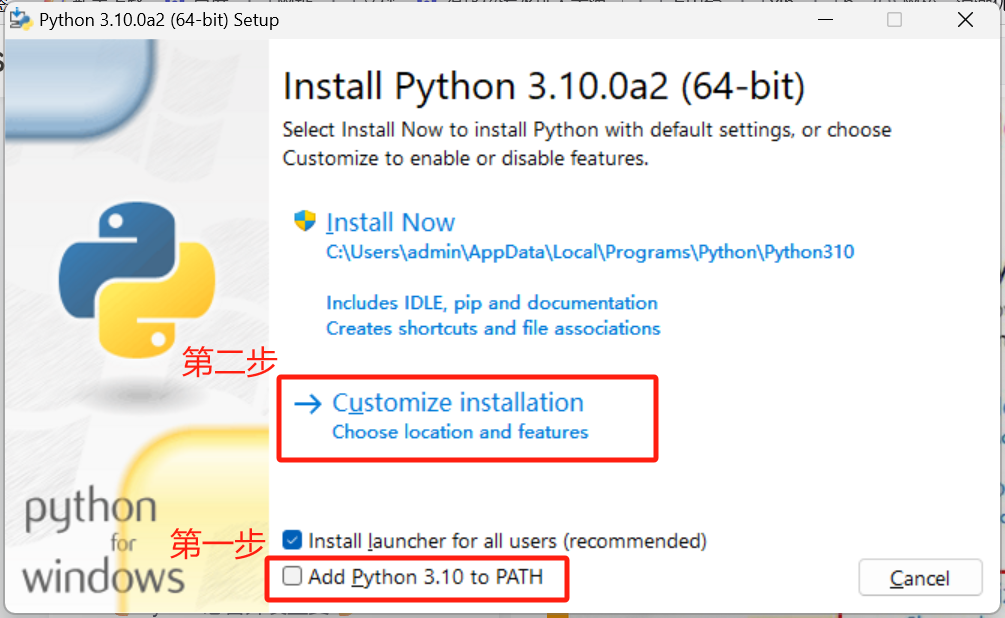Open Install Now to begin default installation
The image size is (1005, 618).
(390, 221)
